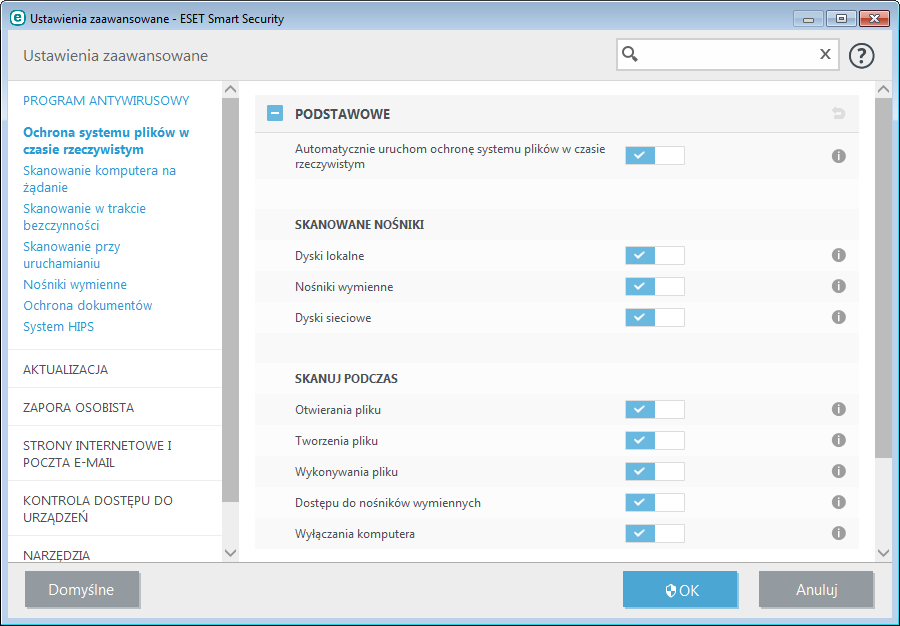Collapse the Podstawowe section

pyautogui.click(x=275, y=113)
